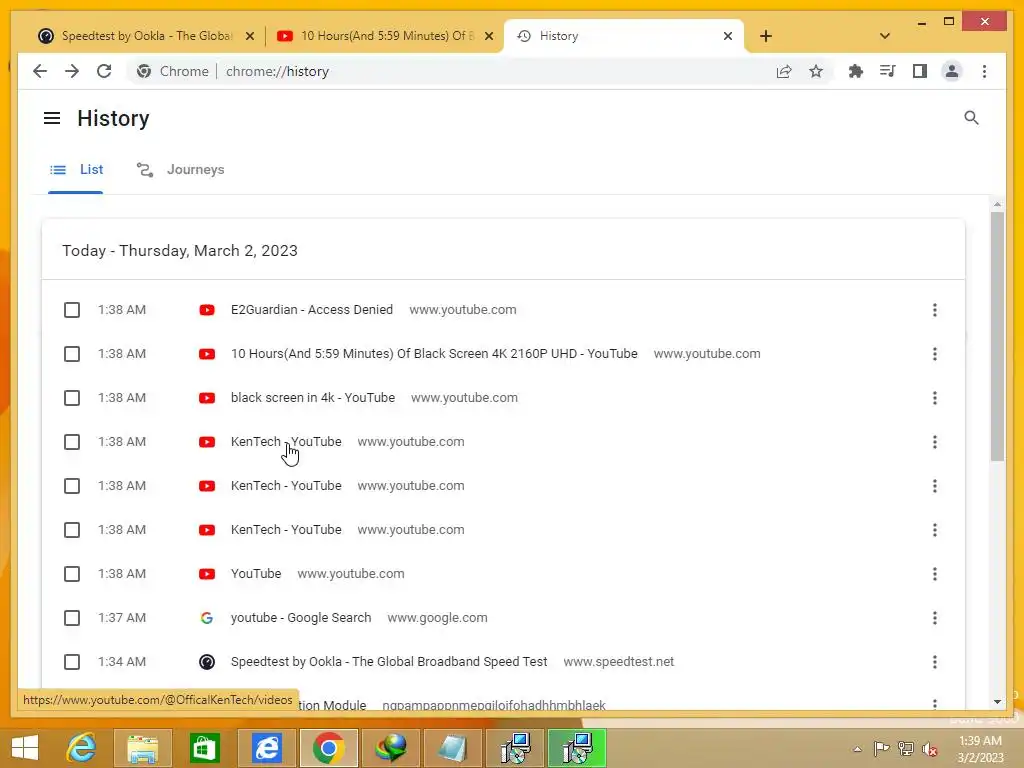Open actions menu for youtube - Google Search
The width and height of the screenshot is (1024, 768).
[x=935, y=618]
